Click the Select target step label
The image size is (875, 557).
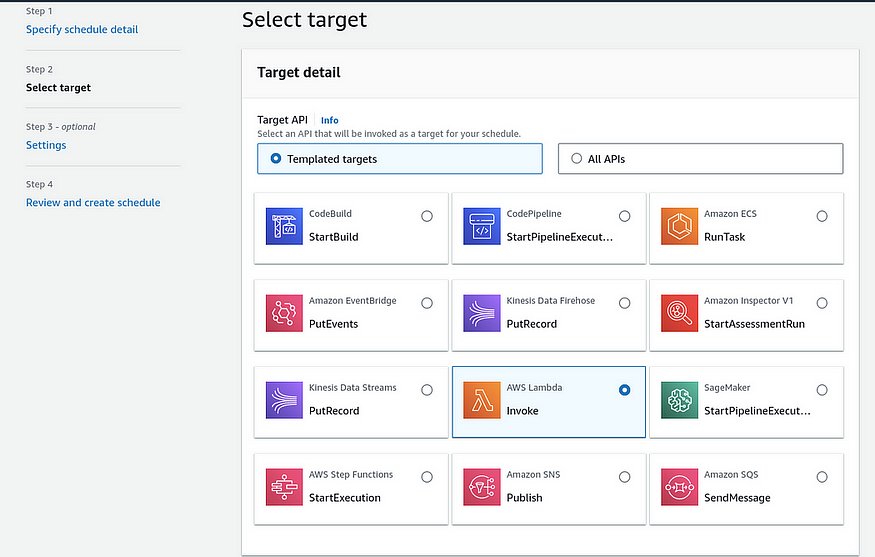58,88
